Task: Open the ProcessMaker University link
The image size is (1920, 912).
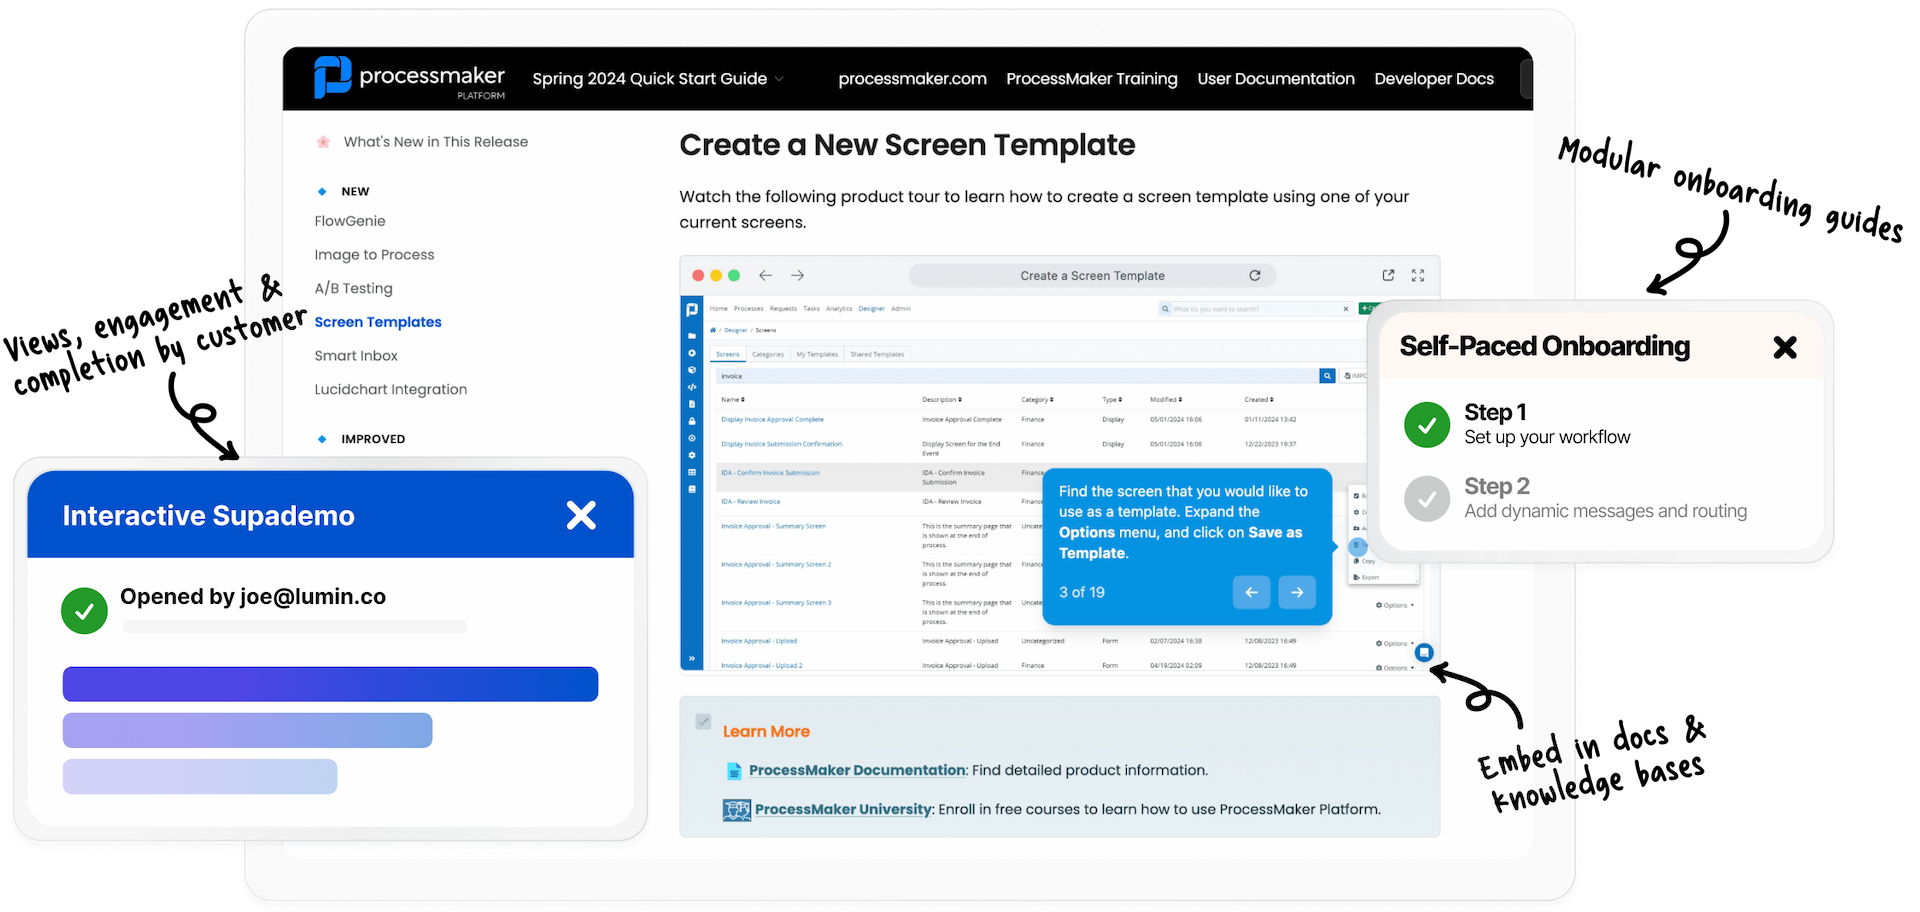Action: (843, 809)
